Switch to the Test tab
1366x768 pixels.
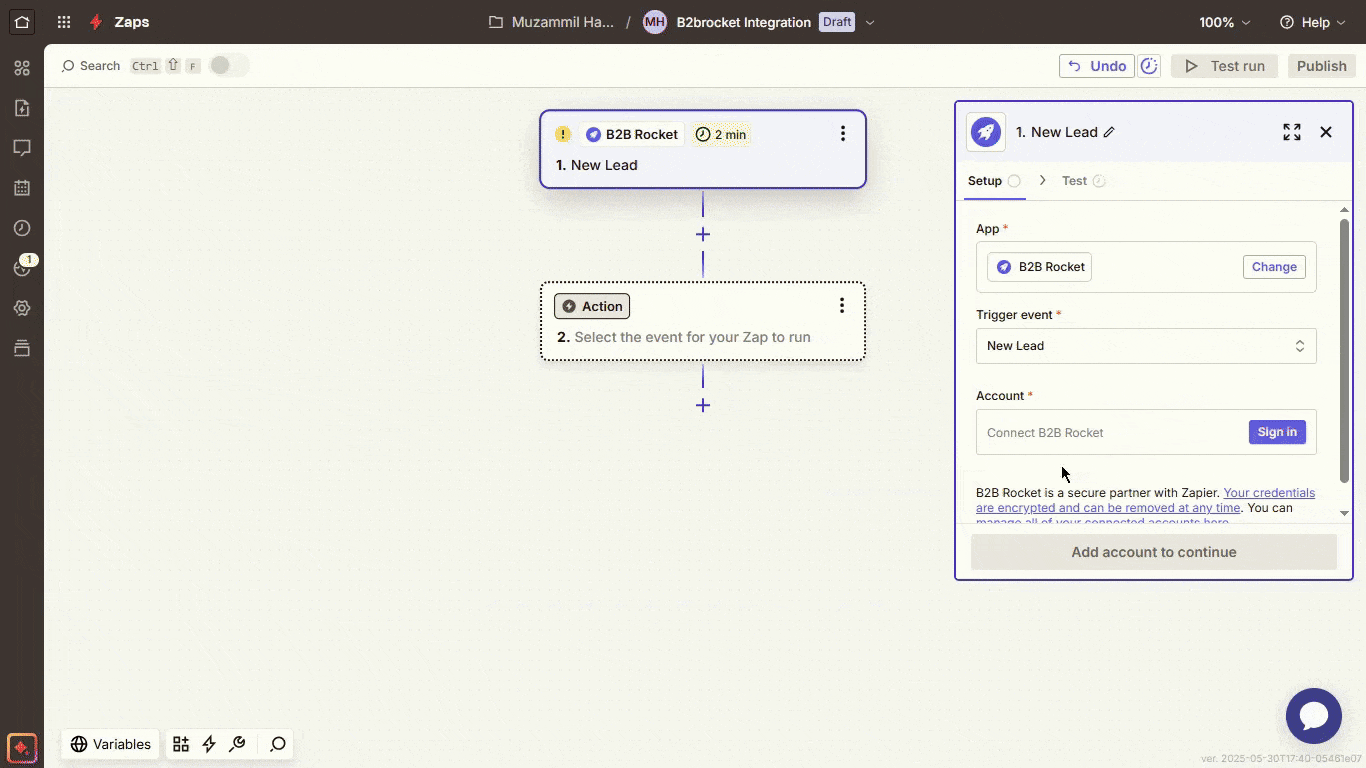(x=1074, y=181)
